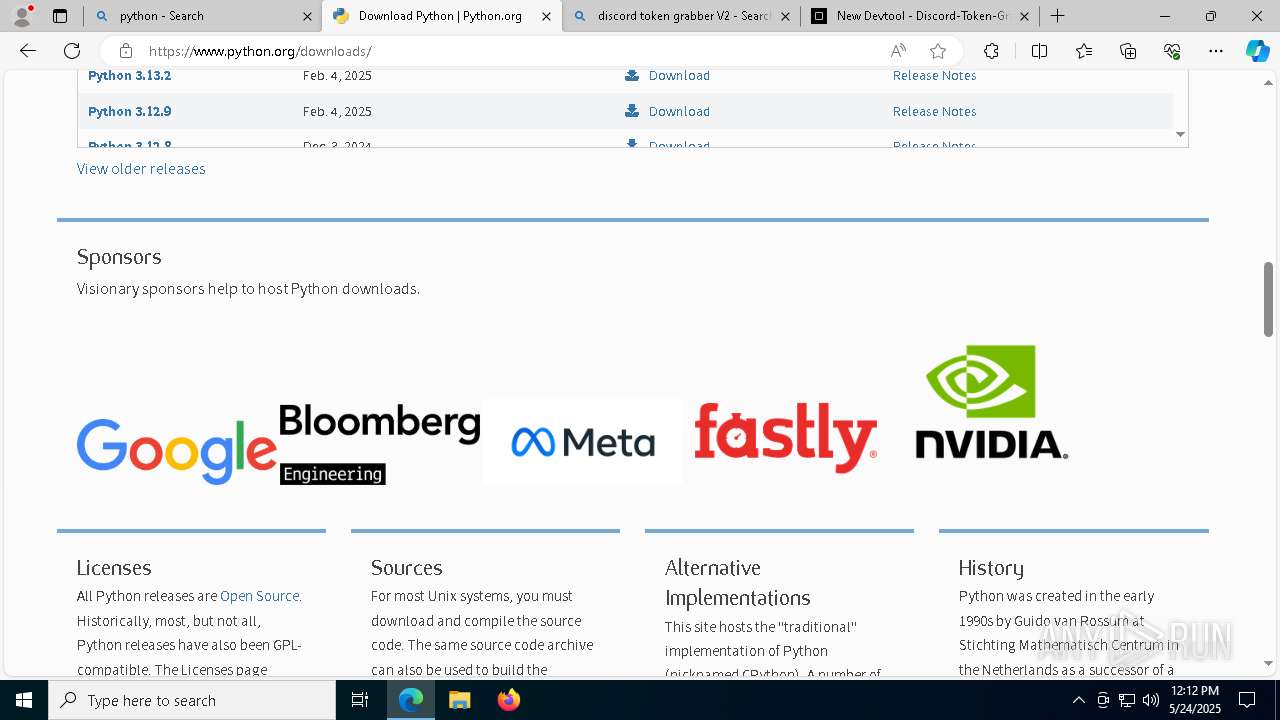
Task: Open Release Notes for Python 3.13.2
Action: 934,75
